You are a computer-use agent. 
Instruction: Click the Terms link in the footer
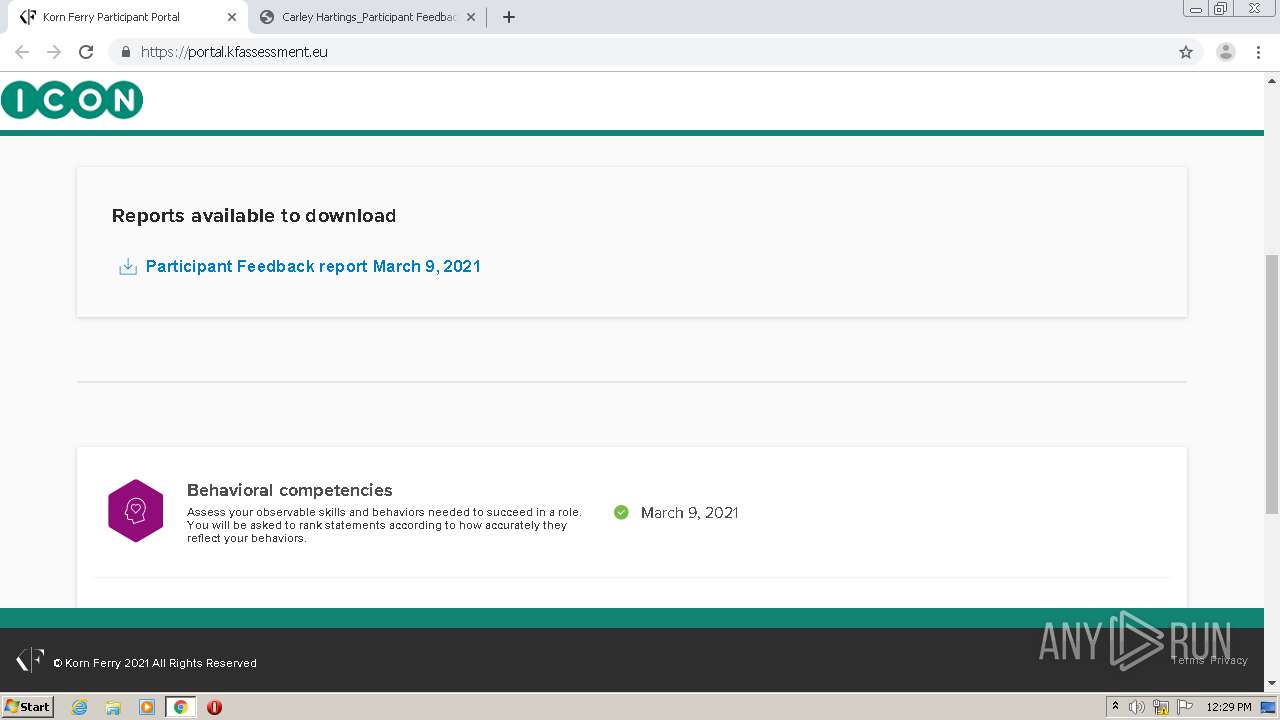click(x=1188, y=660)
